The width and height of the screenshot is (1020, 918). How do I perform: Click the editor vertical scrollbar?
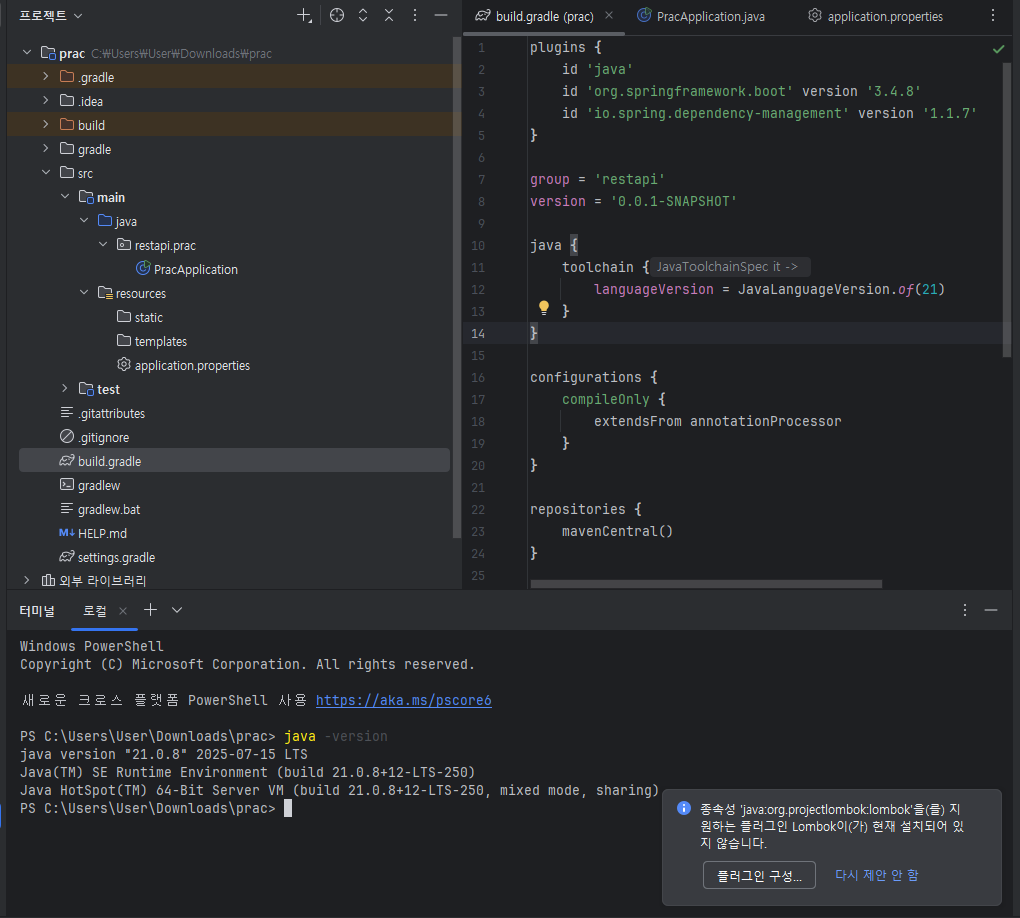click(1007, 209)
